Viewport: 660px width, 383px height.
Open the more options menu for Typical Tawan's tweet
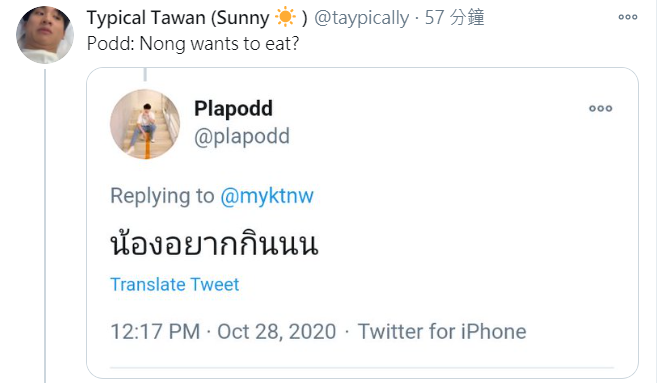(x=628, y=17)
